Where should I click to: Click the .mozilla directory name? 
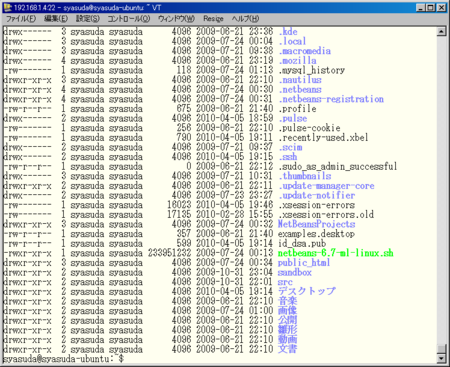point(297,61)
